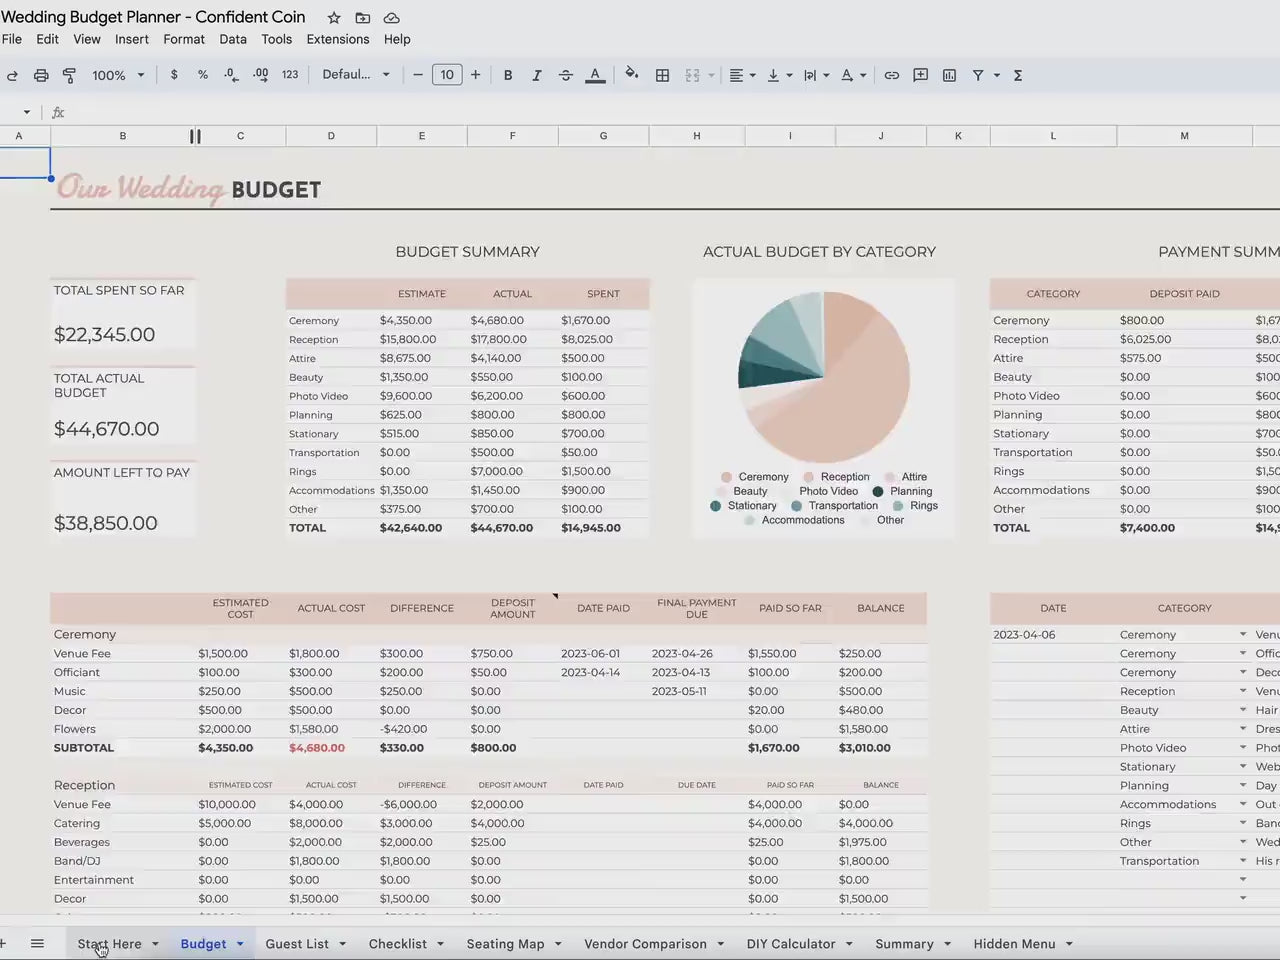Switch to the Guest List tab
Screen dimensions: 1280x960
[x=297, y=943]
